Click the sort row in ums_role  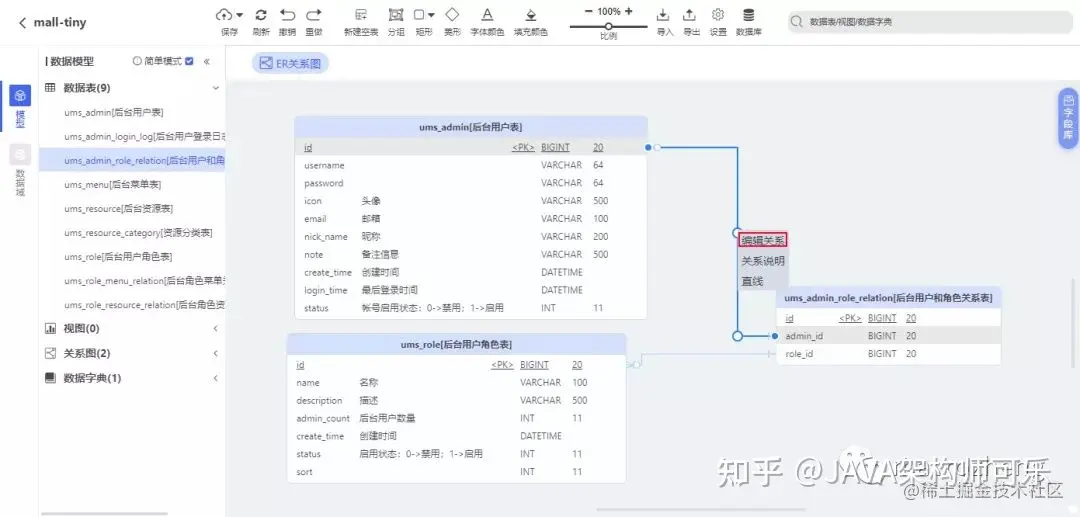pos(456,472)
